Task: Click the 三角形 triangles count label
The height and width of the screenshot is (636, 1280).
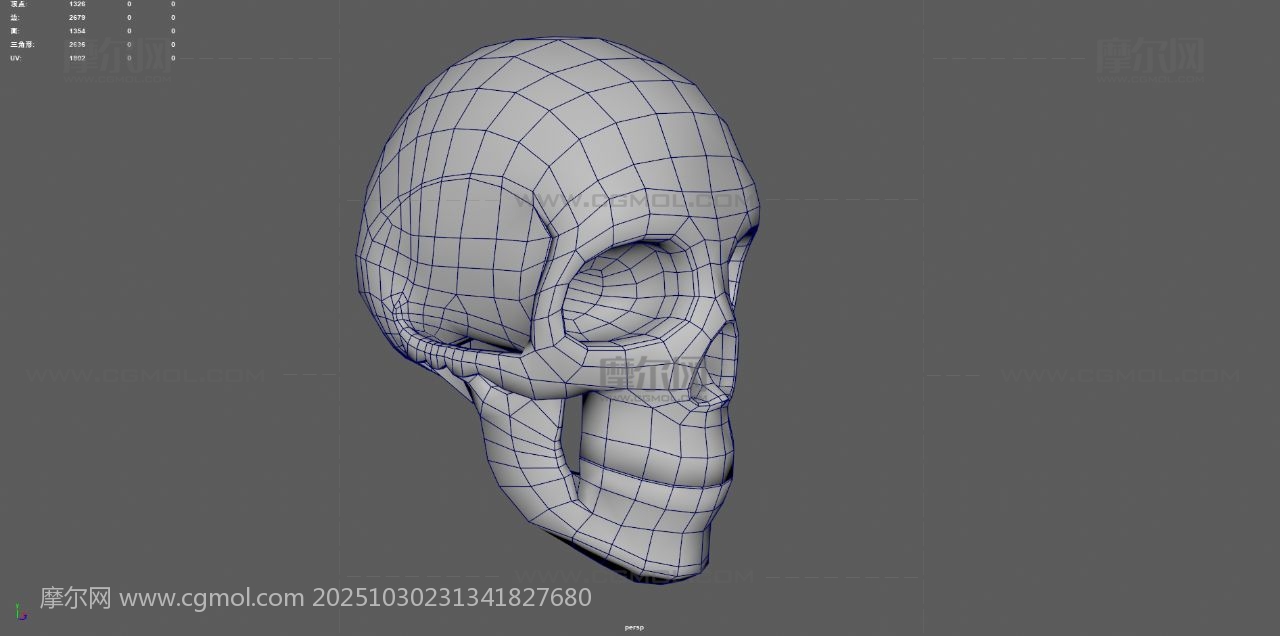Action: [21, 44]
